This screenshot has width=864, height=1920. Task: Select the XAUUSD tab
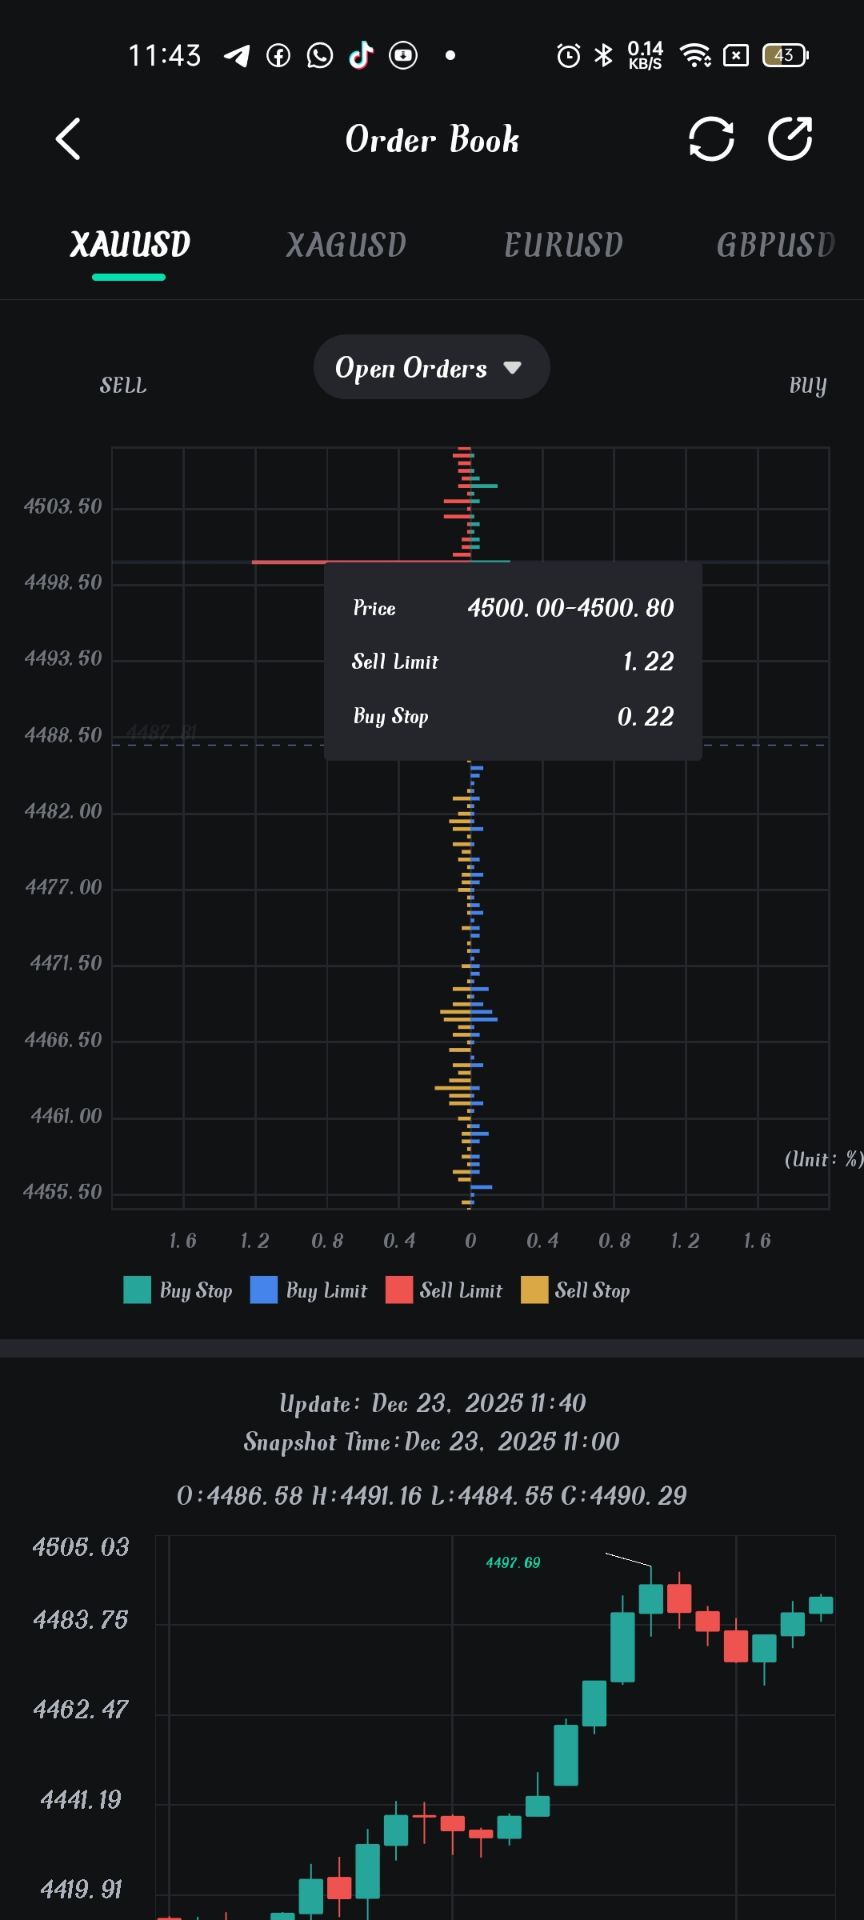130,245
